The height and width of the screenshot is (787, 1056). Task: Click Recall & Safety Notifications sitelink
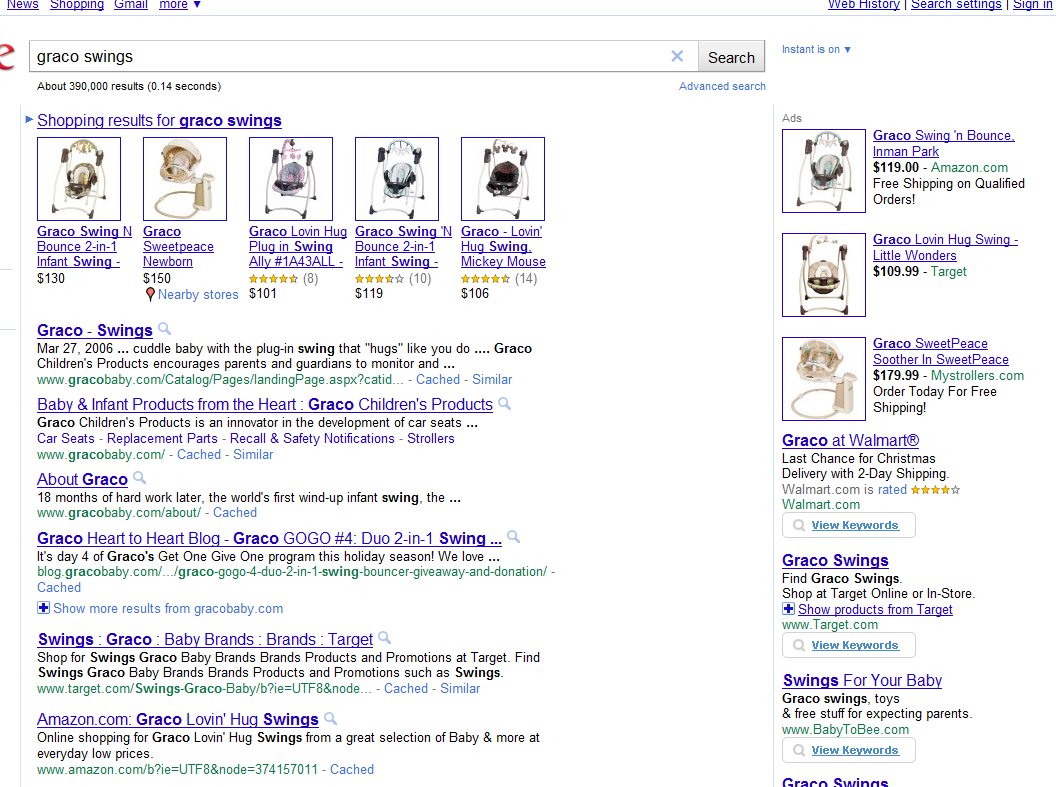tap(312, 438)
